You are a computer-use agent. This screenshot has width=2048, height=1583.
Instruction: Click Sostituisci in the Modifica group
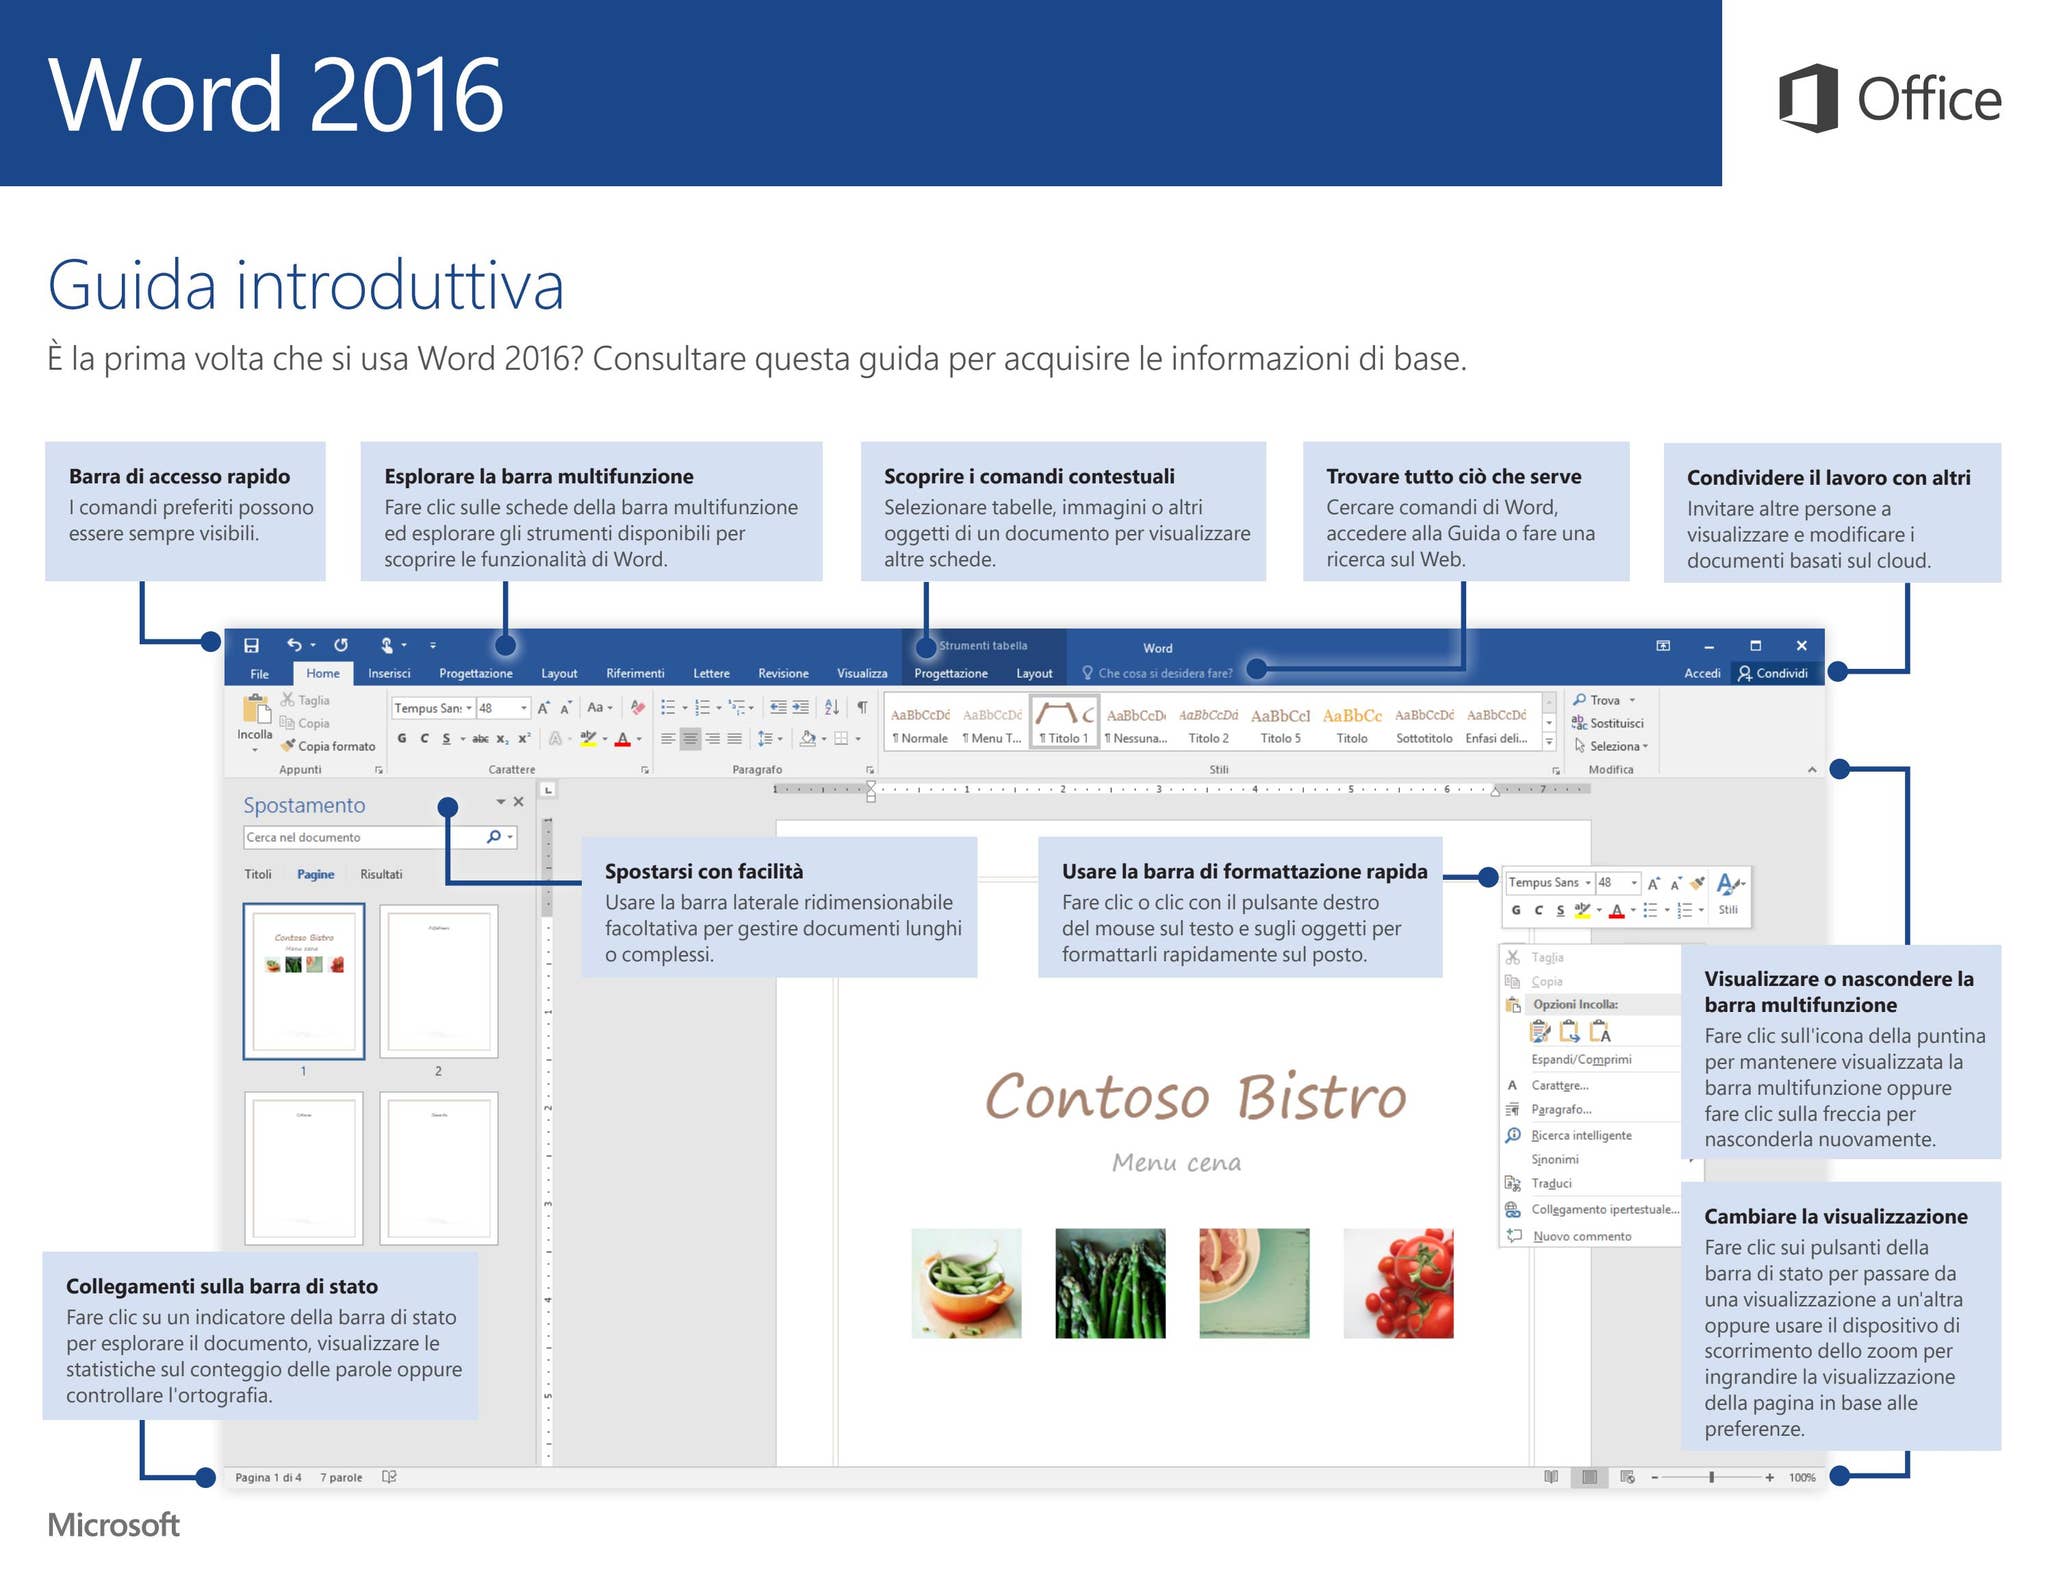click(x=1607, y=723)
